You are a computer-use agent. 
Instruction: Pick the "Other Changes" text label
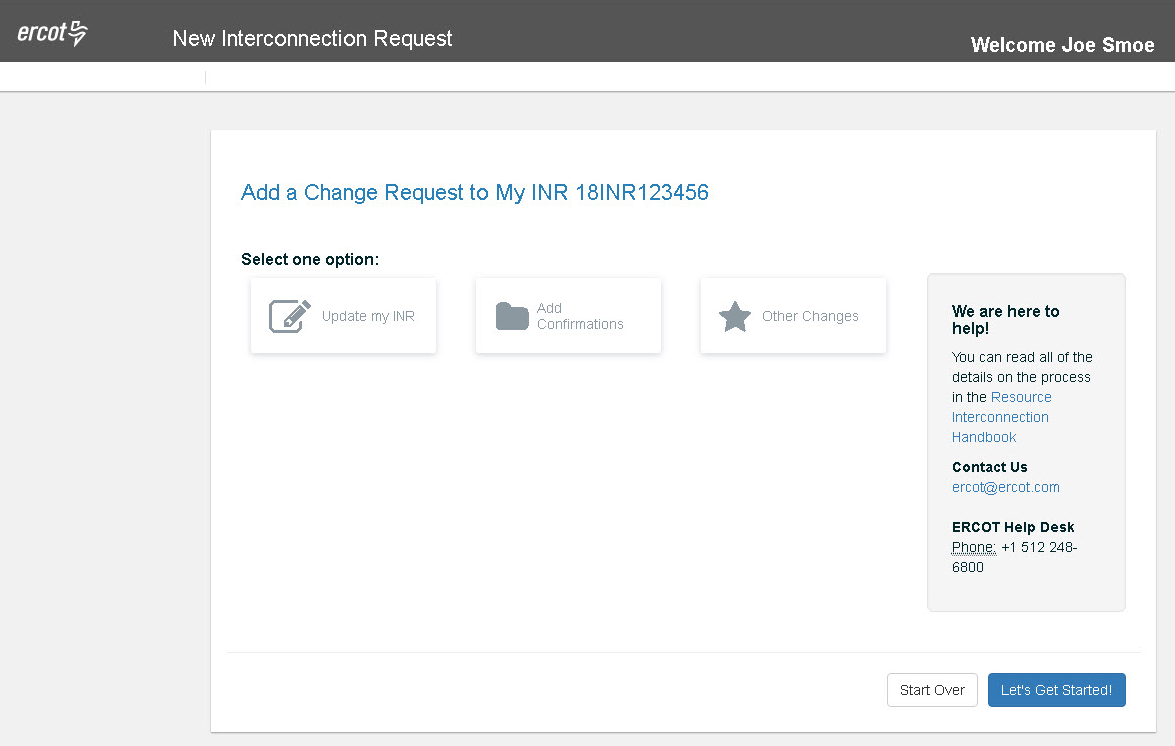[x=810, y=316]
